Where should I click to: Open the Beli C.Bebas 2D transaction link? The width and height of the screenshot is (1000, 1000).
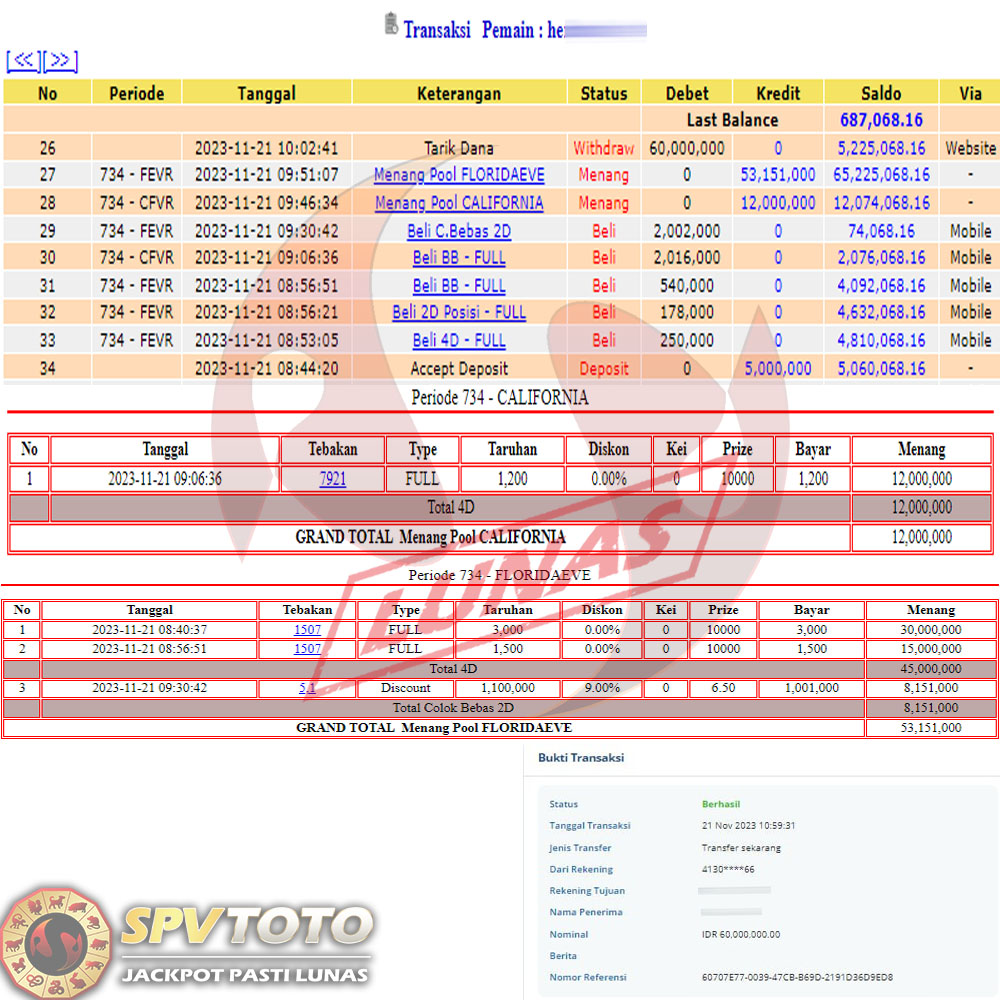click(459, 230)
